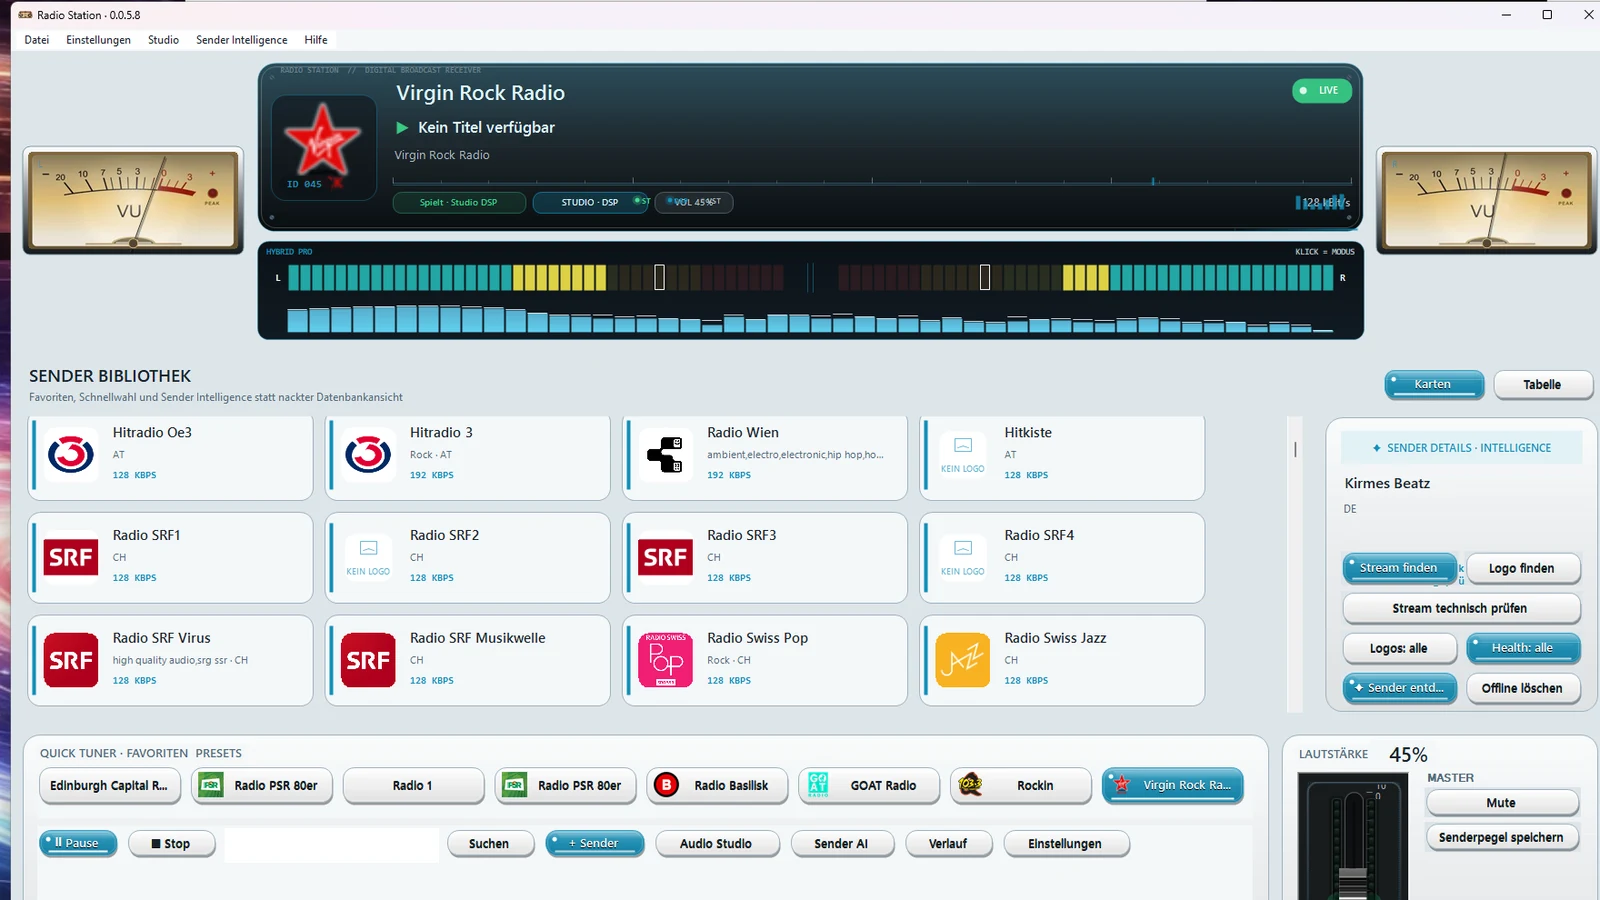Click the VOL 45% pill

pos(695,202)
